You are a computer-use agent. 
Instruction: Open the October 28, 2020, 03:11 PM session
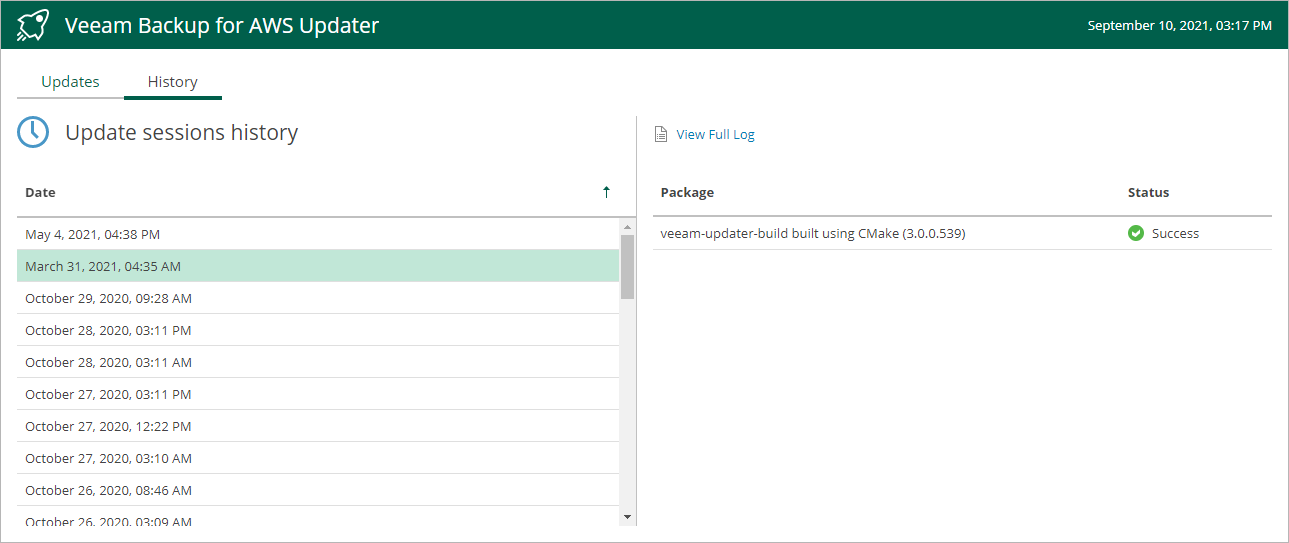pyautogui.click(x=108, y=330)
